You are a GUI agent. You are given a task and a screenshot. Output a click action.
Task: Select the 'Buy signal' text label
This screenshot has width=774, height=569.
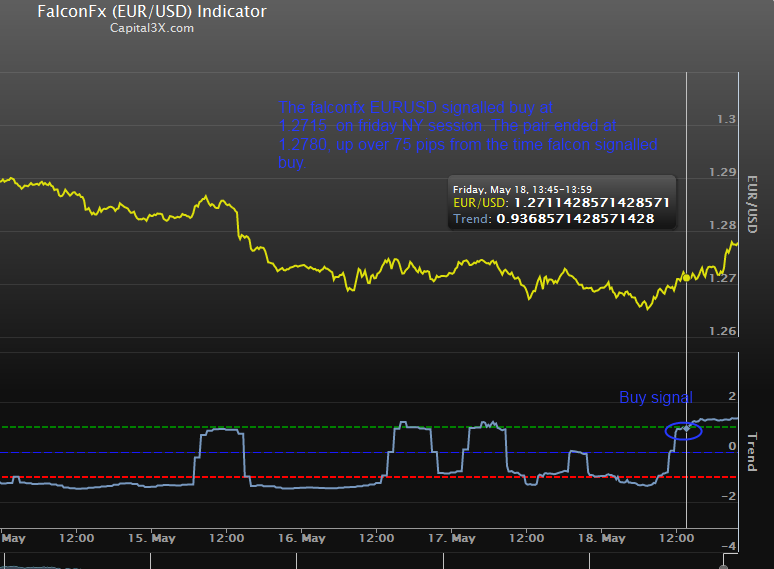coord(655,398)
